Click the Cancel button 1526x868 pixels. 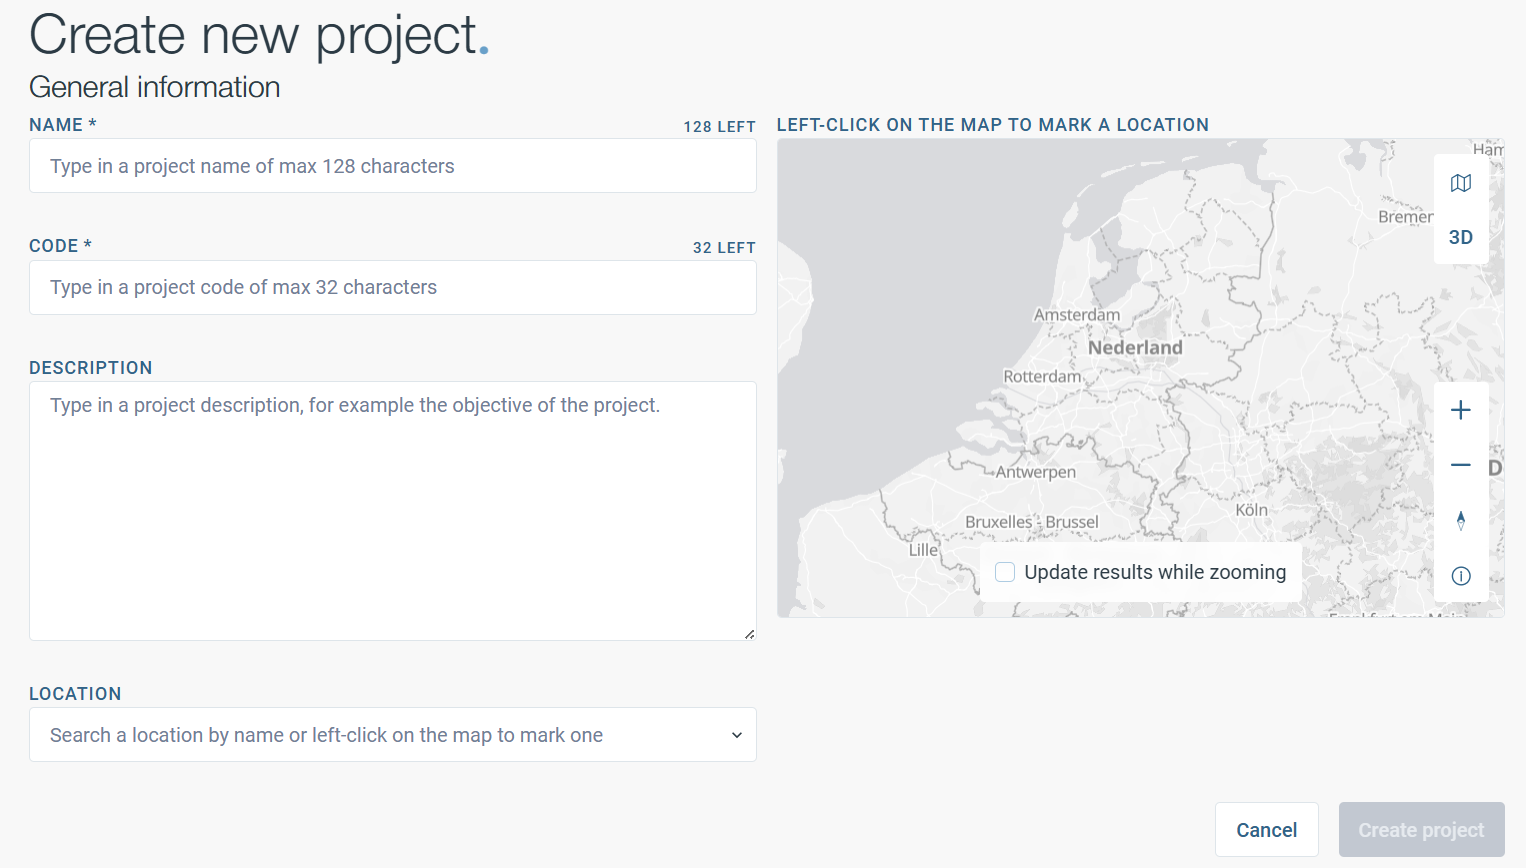[1266, 830]
